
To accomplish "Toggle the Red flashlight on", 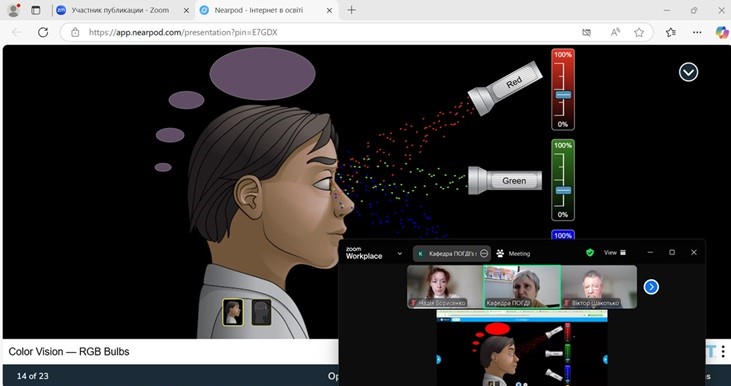I will click(505, 88).
